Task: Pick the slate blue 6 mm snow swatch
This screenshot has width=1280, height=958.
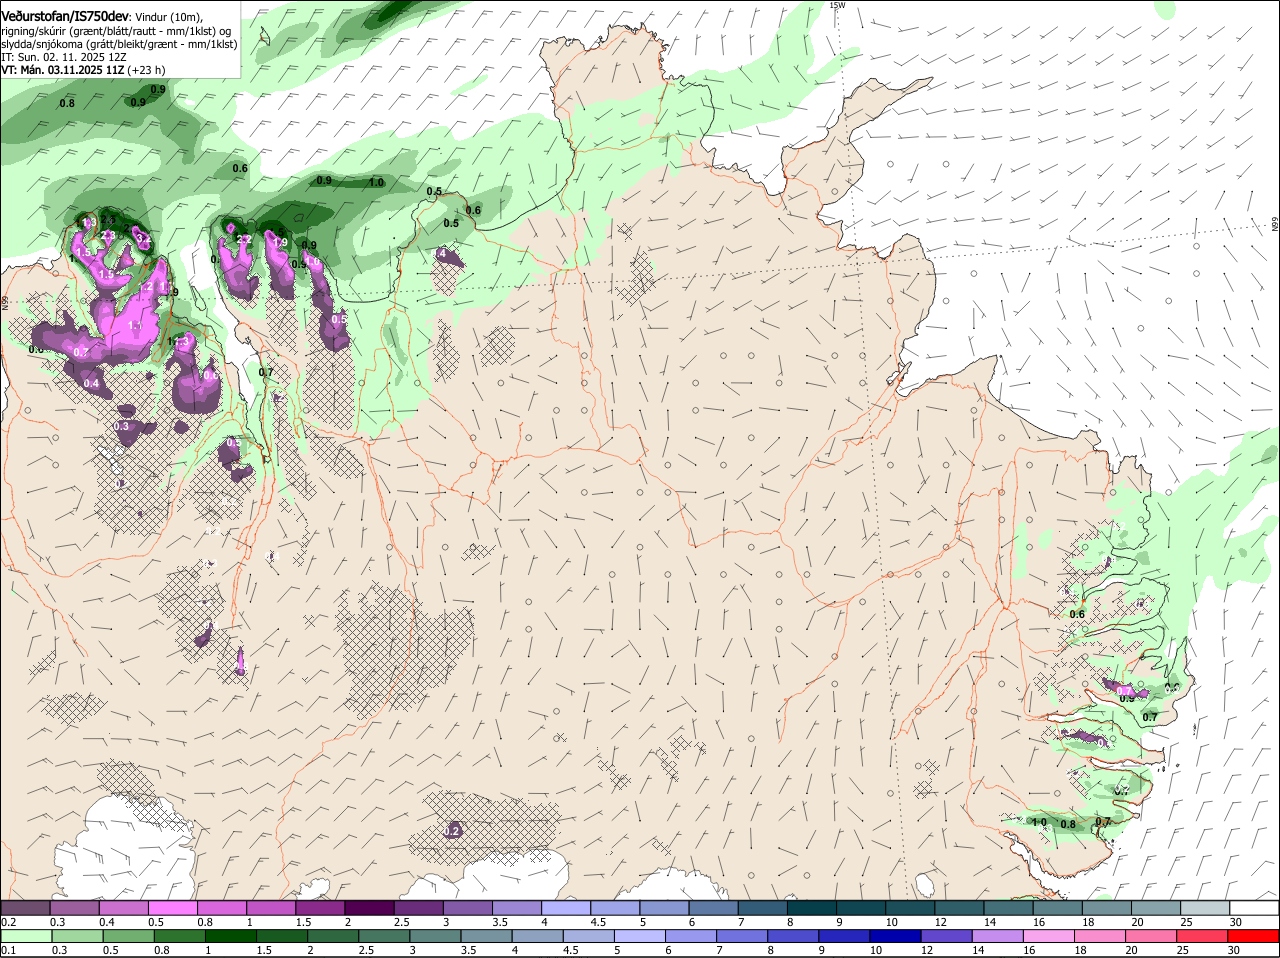Action: (714, 908)
